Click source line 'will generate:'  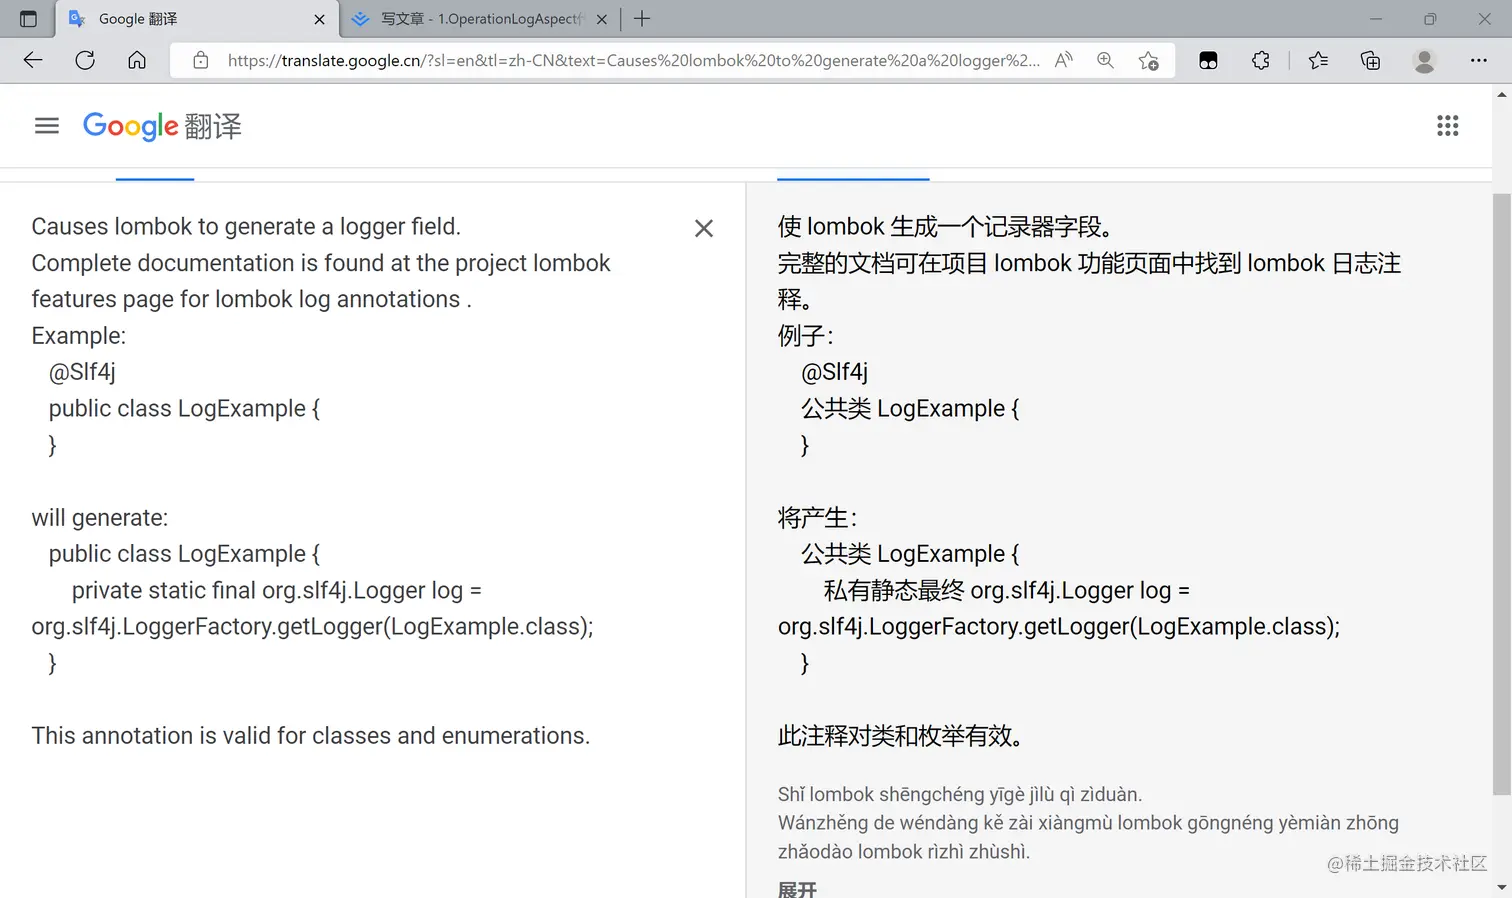[x=100, y=518]
